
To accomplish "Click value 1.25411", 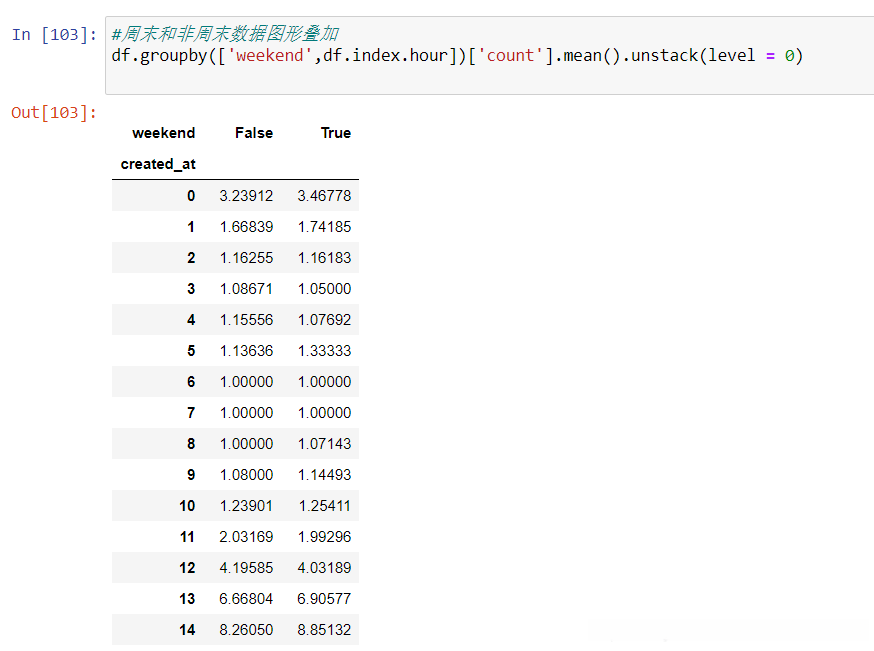I will (324, 506).
